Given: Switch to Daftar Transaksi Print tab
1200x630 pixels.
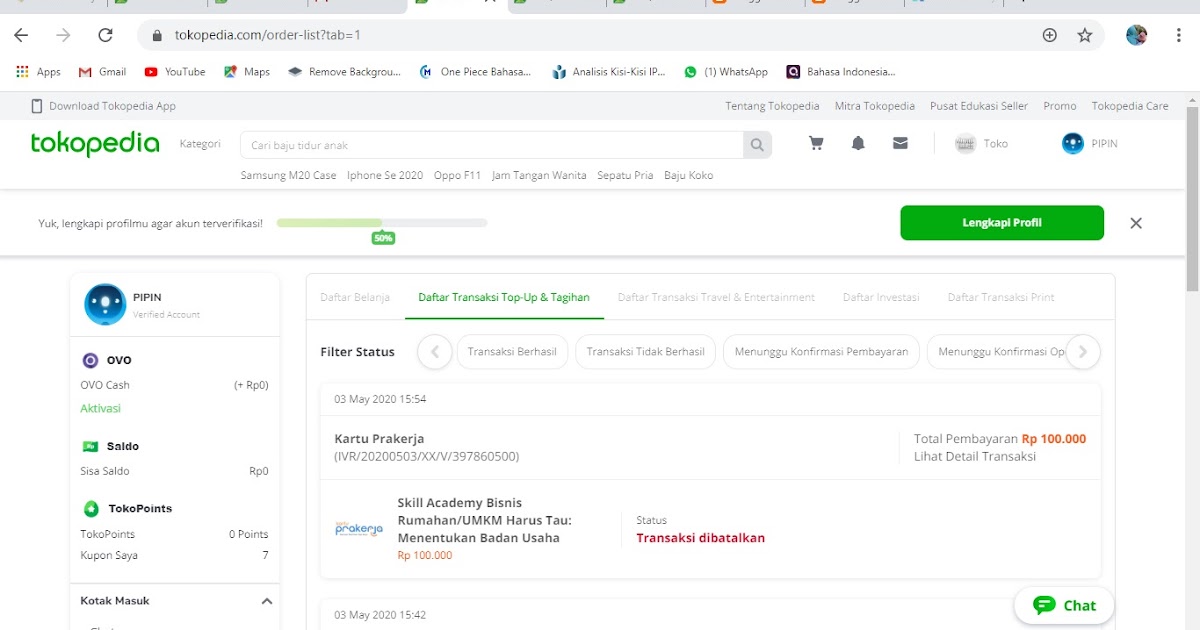Looking at the screenshot, I should click(1001, 297).
